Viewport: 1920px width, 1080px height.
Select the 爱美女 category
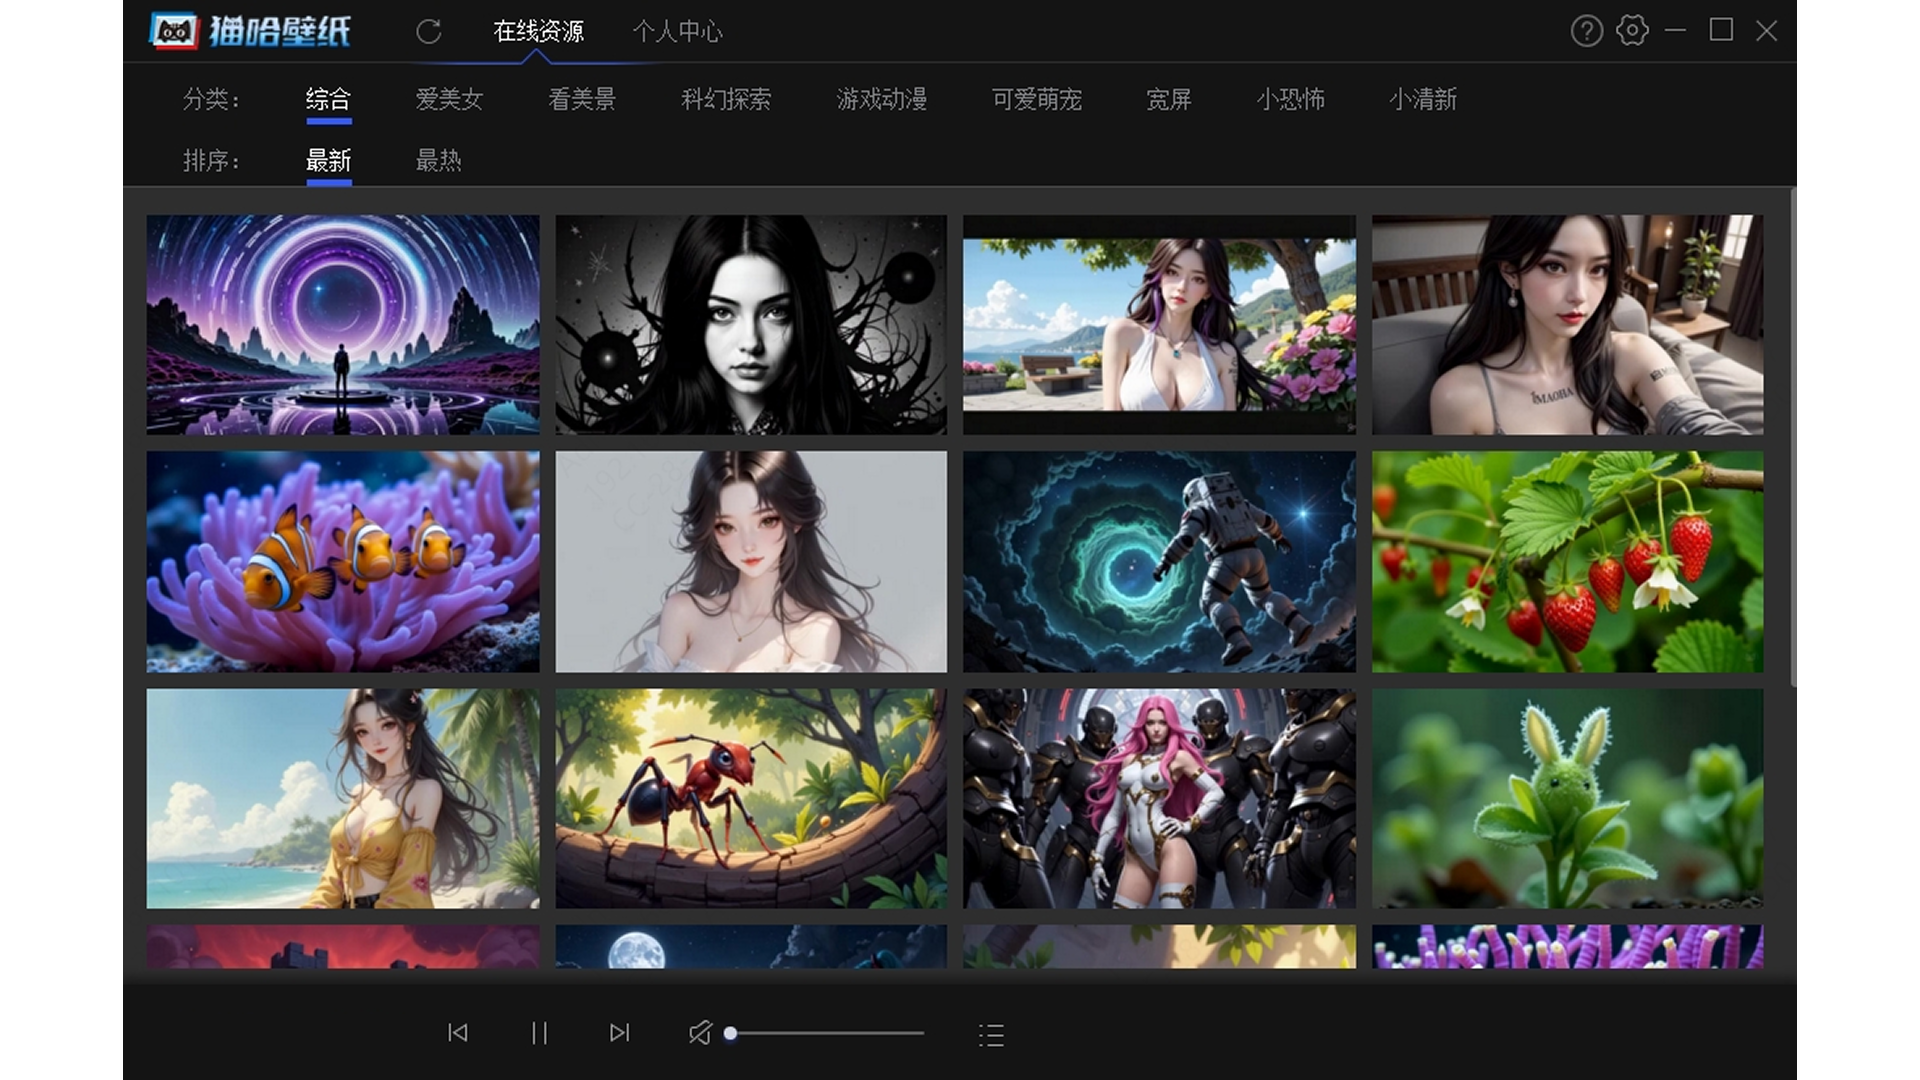[x=449, y=99]
